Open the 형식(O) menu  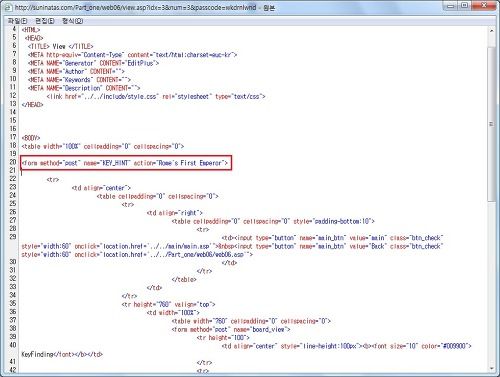pos(72,21)
